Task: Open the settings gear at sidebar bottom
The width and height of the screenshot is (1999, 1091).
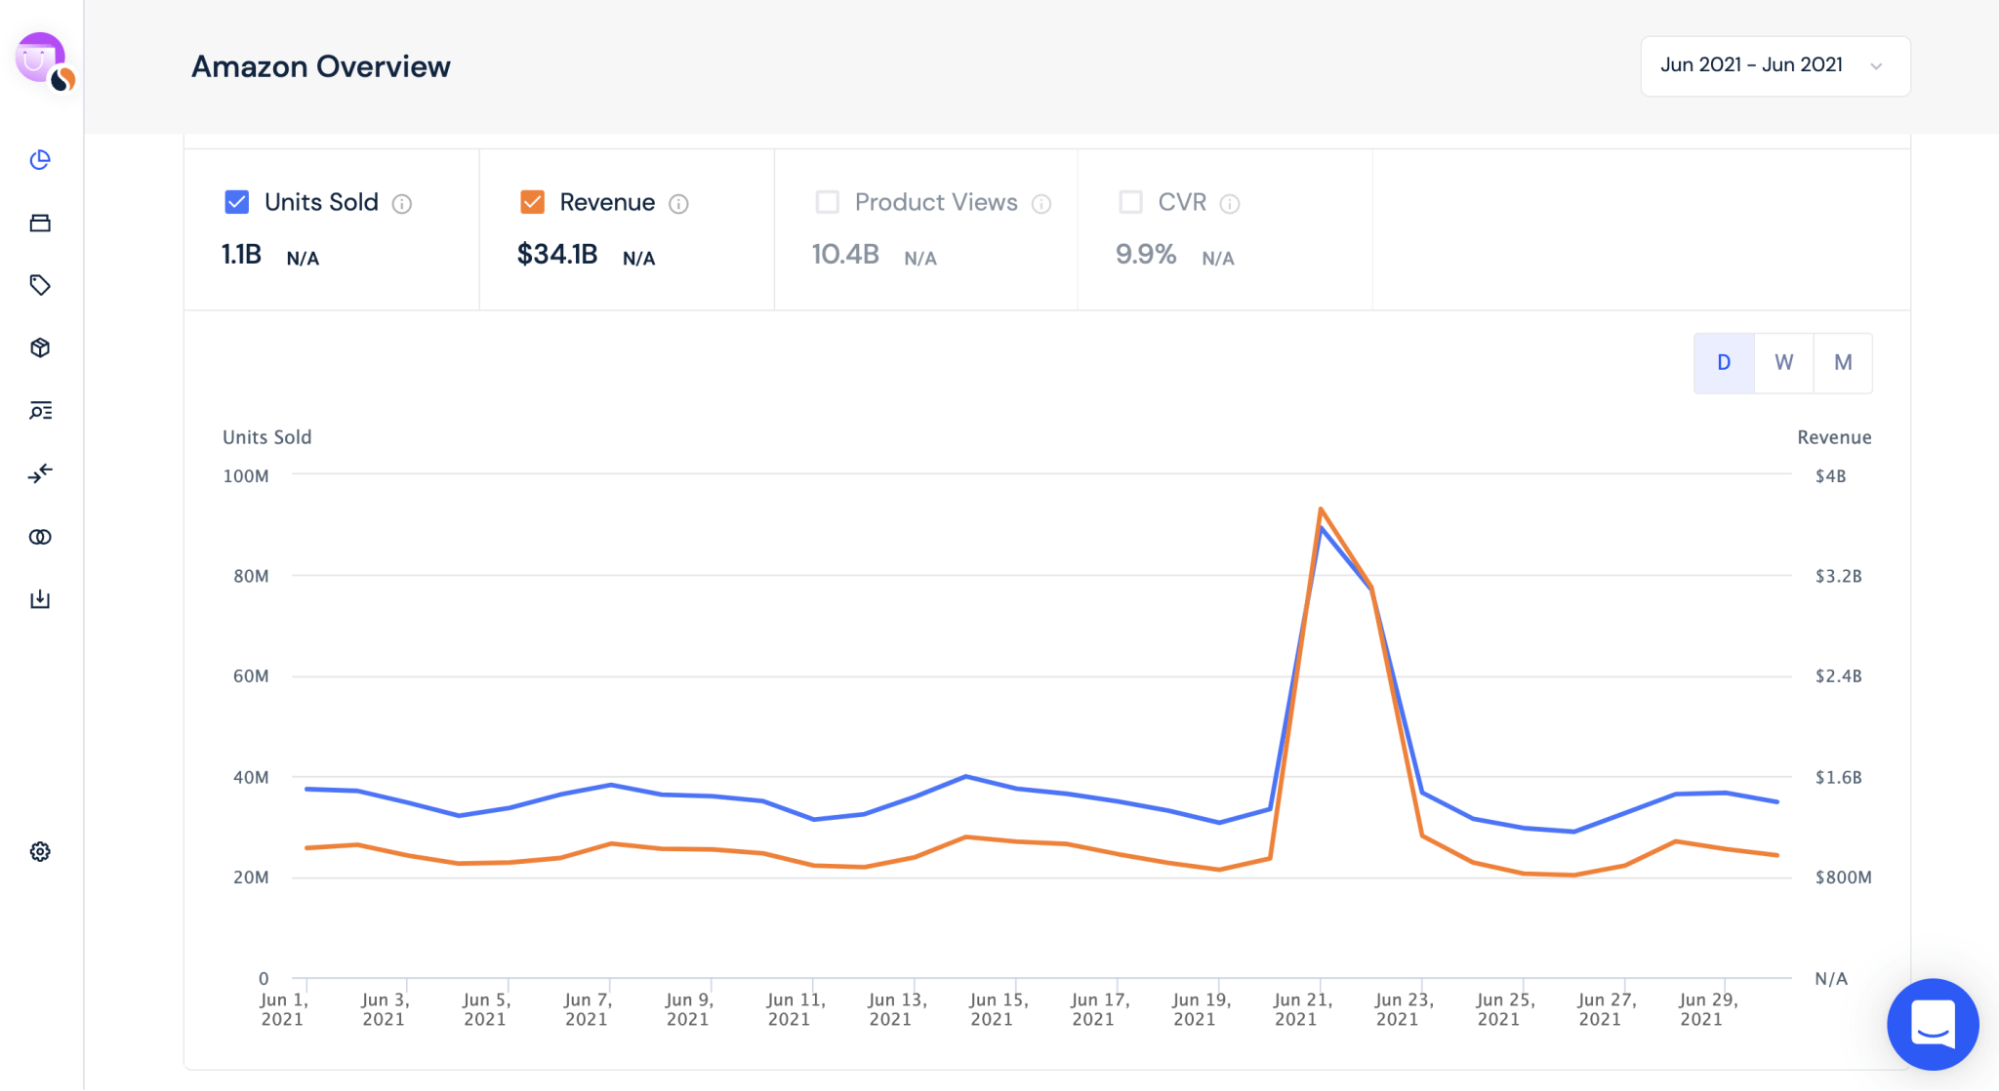Action: [x=39, y=851]
